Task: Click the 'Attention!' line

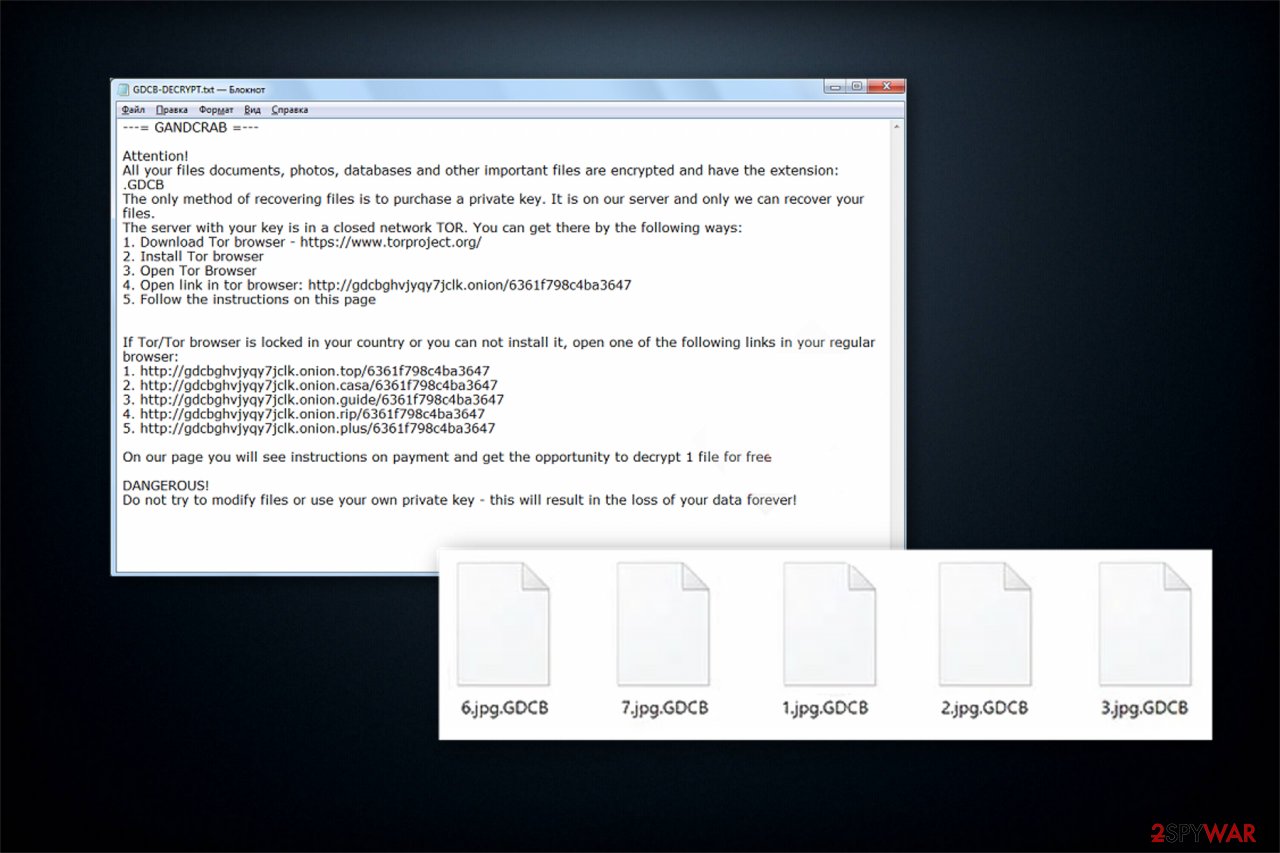Action: click(x=155, y=156)
